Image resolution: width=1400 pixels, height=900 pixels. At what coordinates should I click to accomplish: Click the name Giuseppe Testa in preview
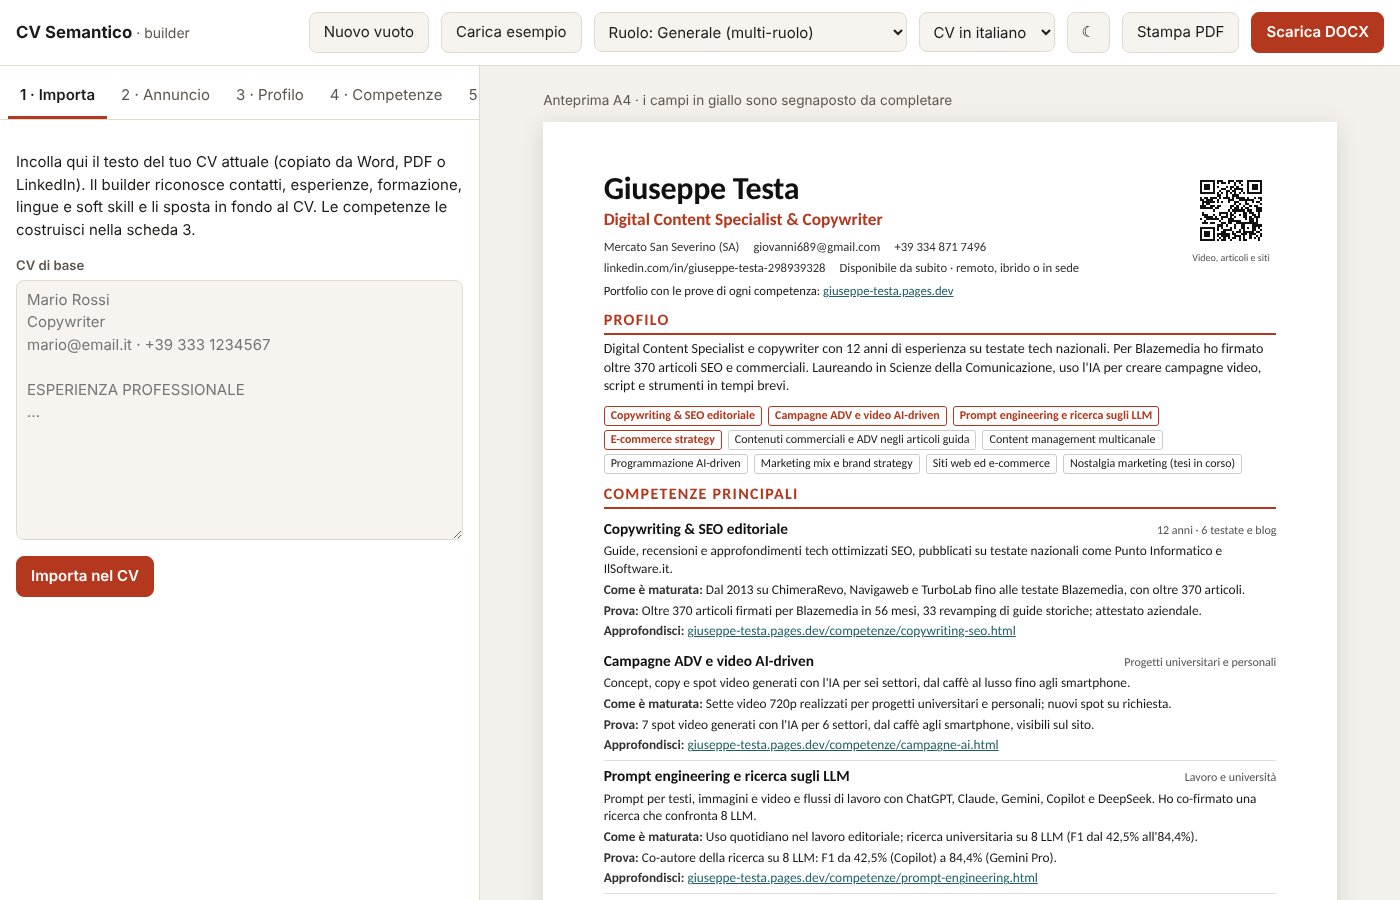(x=701, y=189)
